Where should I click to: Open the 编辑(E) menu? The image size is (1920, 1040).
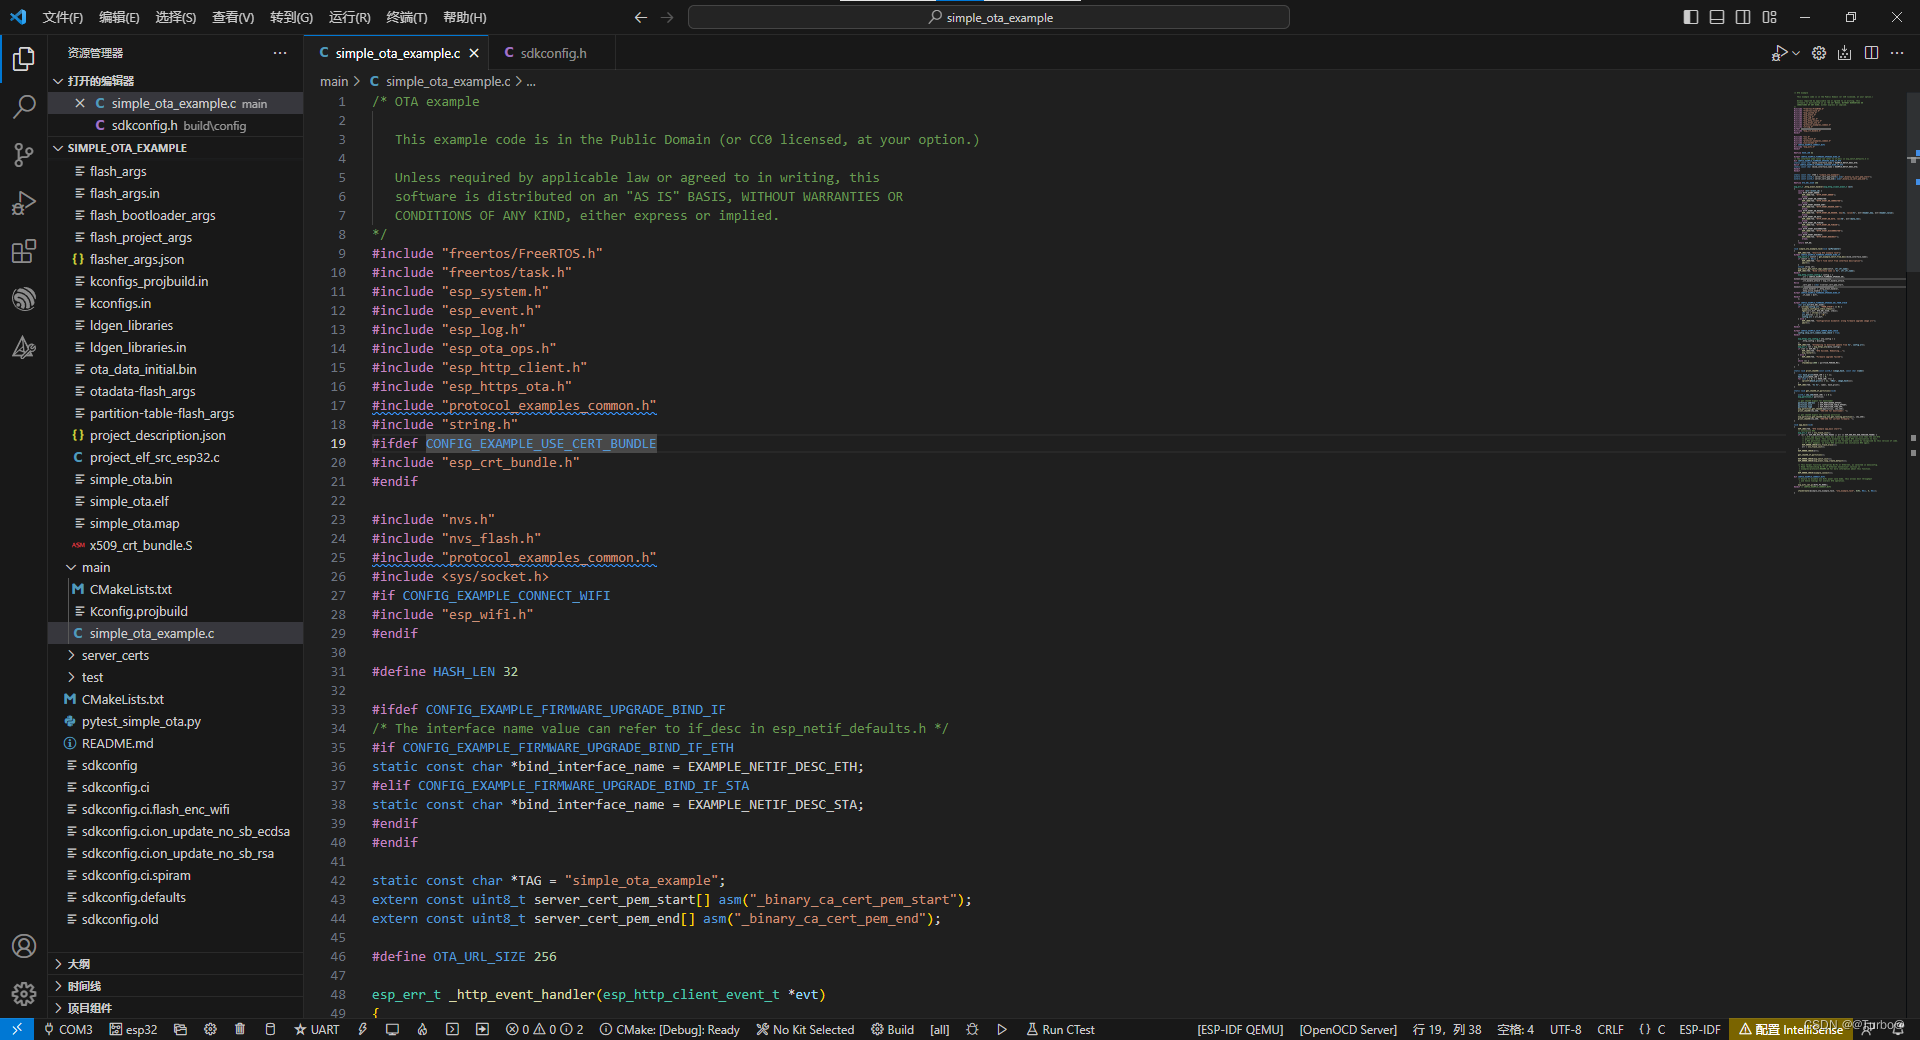[x=119, y=17]
